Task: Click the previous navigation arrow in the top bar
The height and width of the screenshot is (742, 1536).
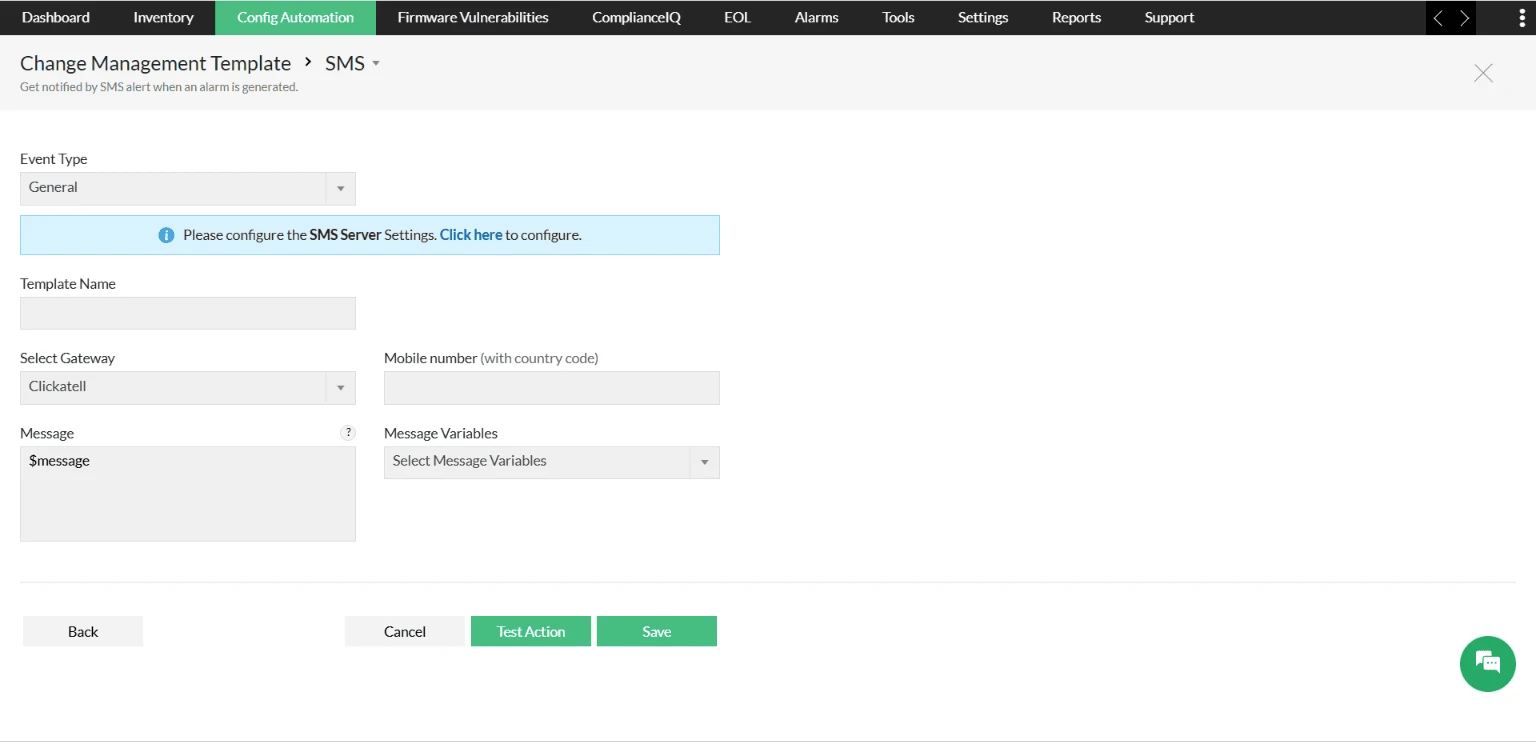Action: coord(1438,18)
